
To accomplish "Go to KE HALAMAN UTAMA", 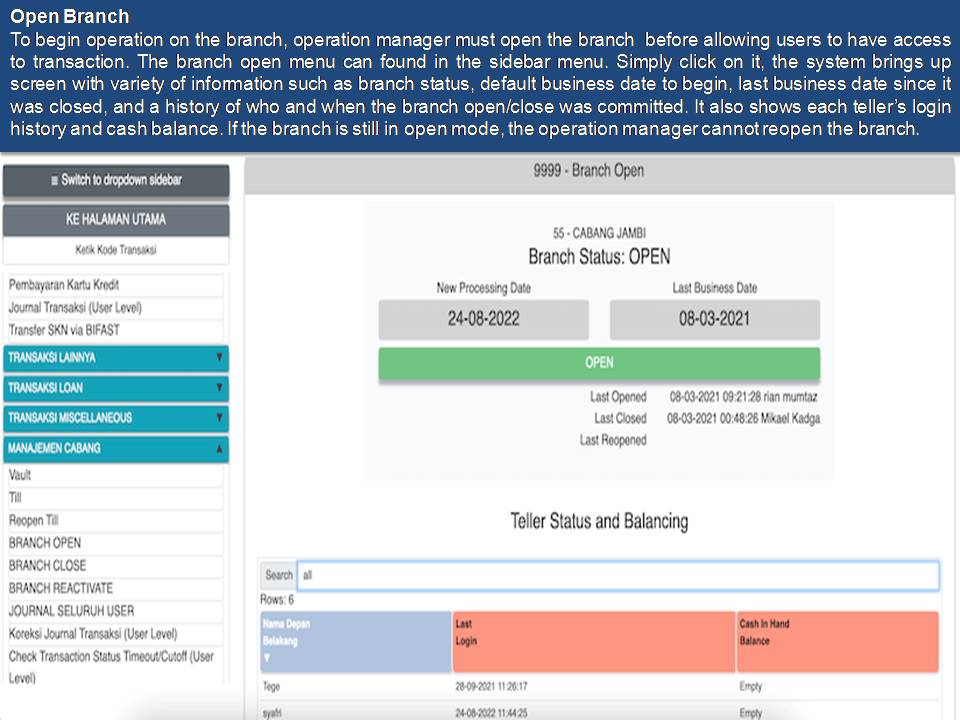I will coord(116,220).
